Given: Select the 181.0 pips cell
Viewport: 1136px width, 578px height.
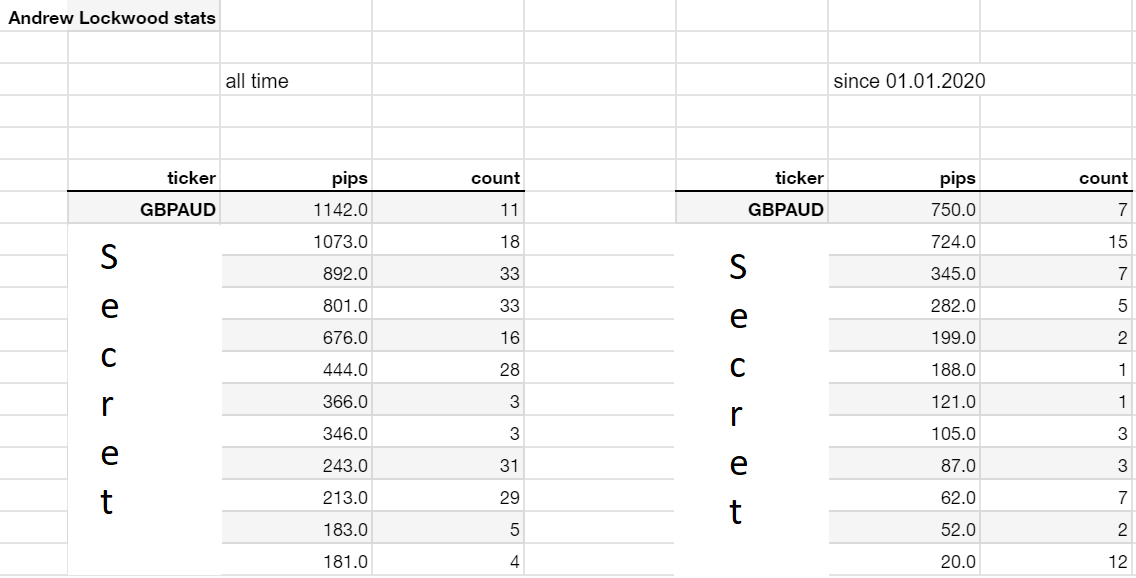Looking at the screenshot, I should [x=296, y=561].
